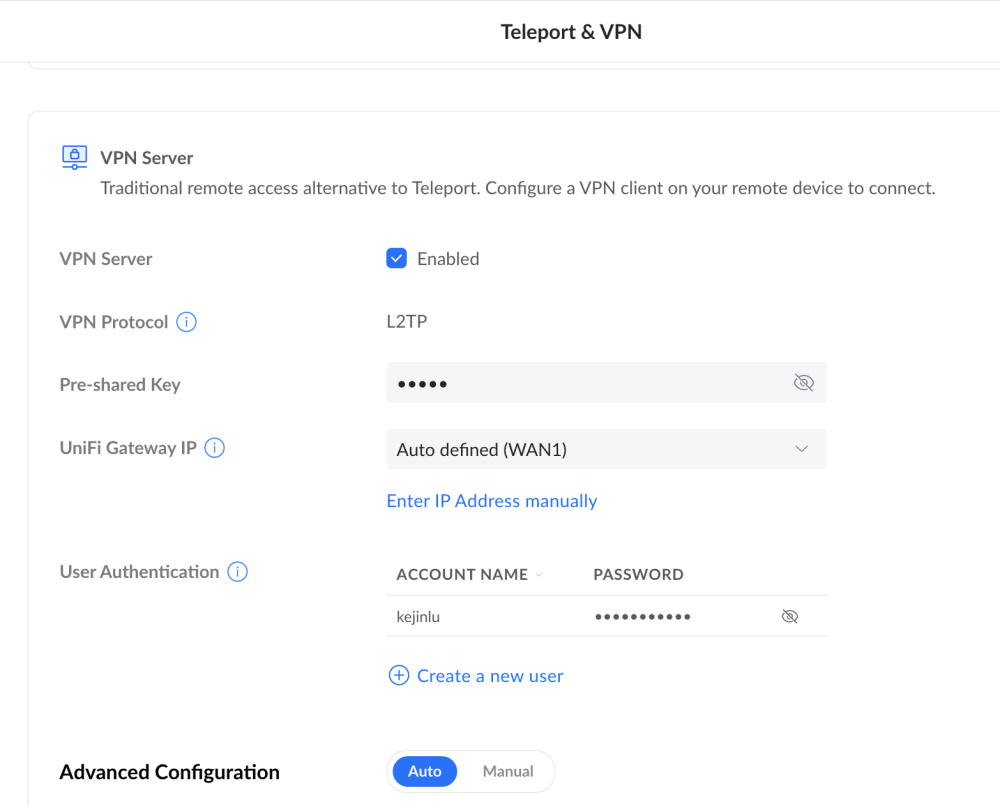
Task: Click the dropdown chevron for Auto defined (WAN1)
Action: (x=801, y=450)
